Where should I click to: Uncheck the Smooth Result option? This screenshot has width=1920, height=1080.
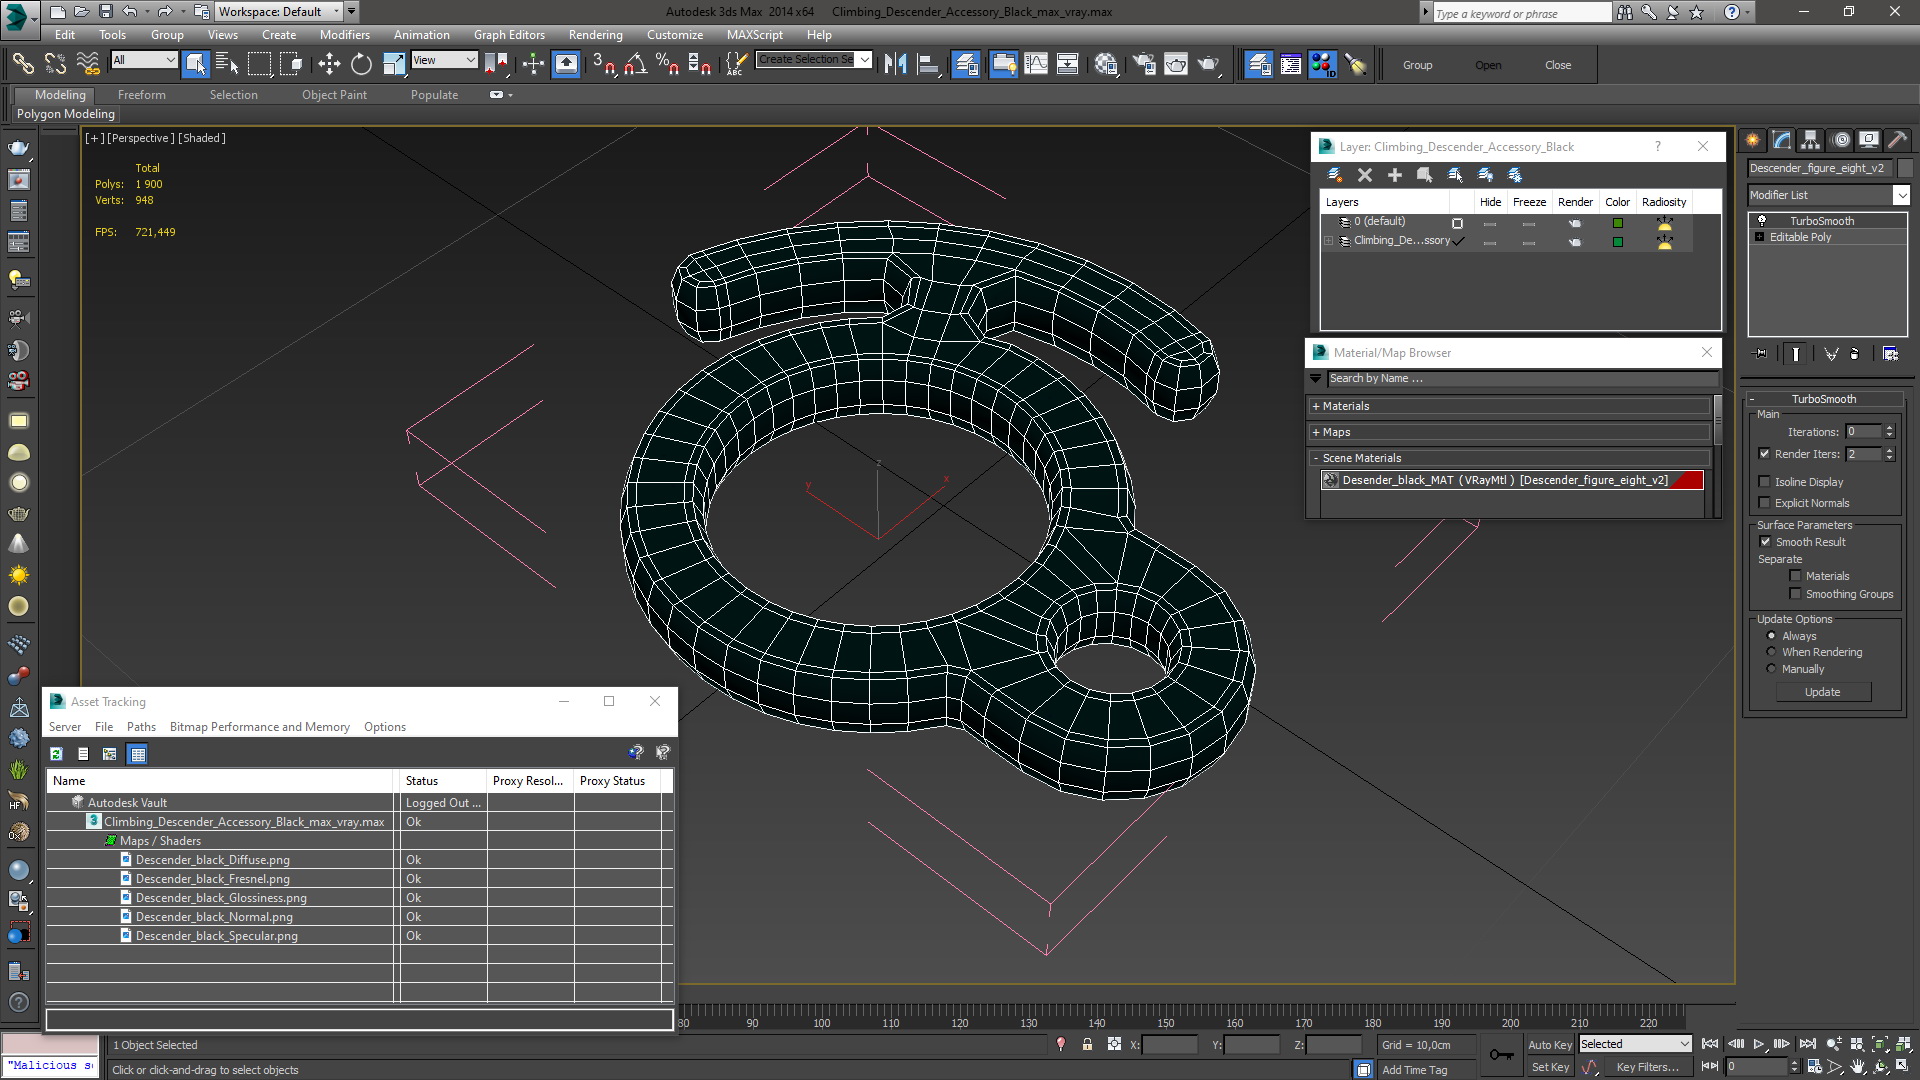click(1766, 542)
